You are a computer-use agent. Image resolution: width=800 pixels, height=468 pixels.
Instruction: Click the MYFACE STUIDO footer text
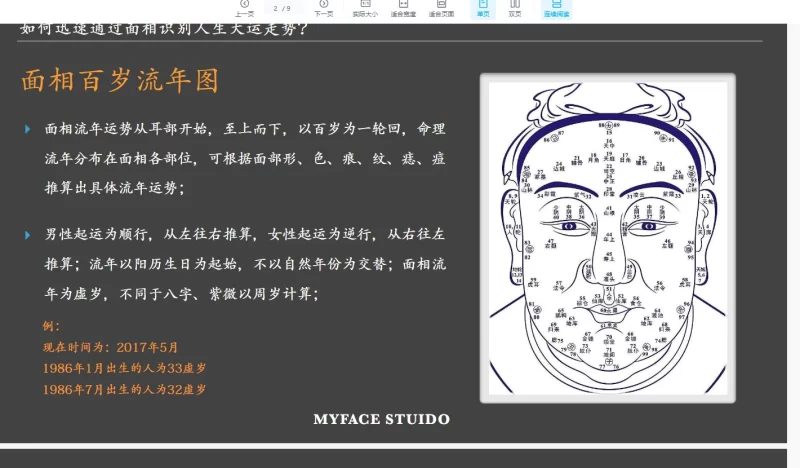click(x=381, y=420)
